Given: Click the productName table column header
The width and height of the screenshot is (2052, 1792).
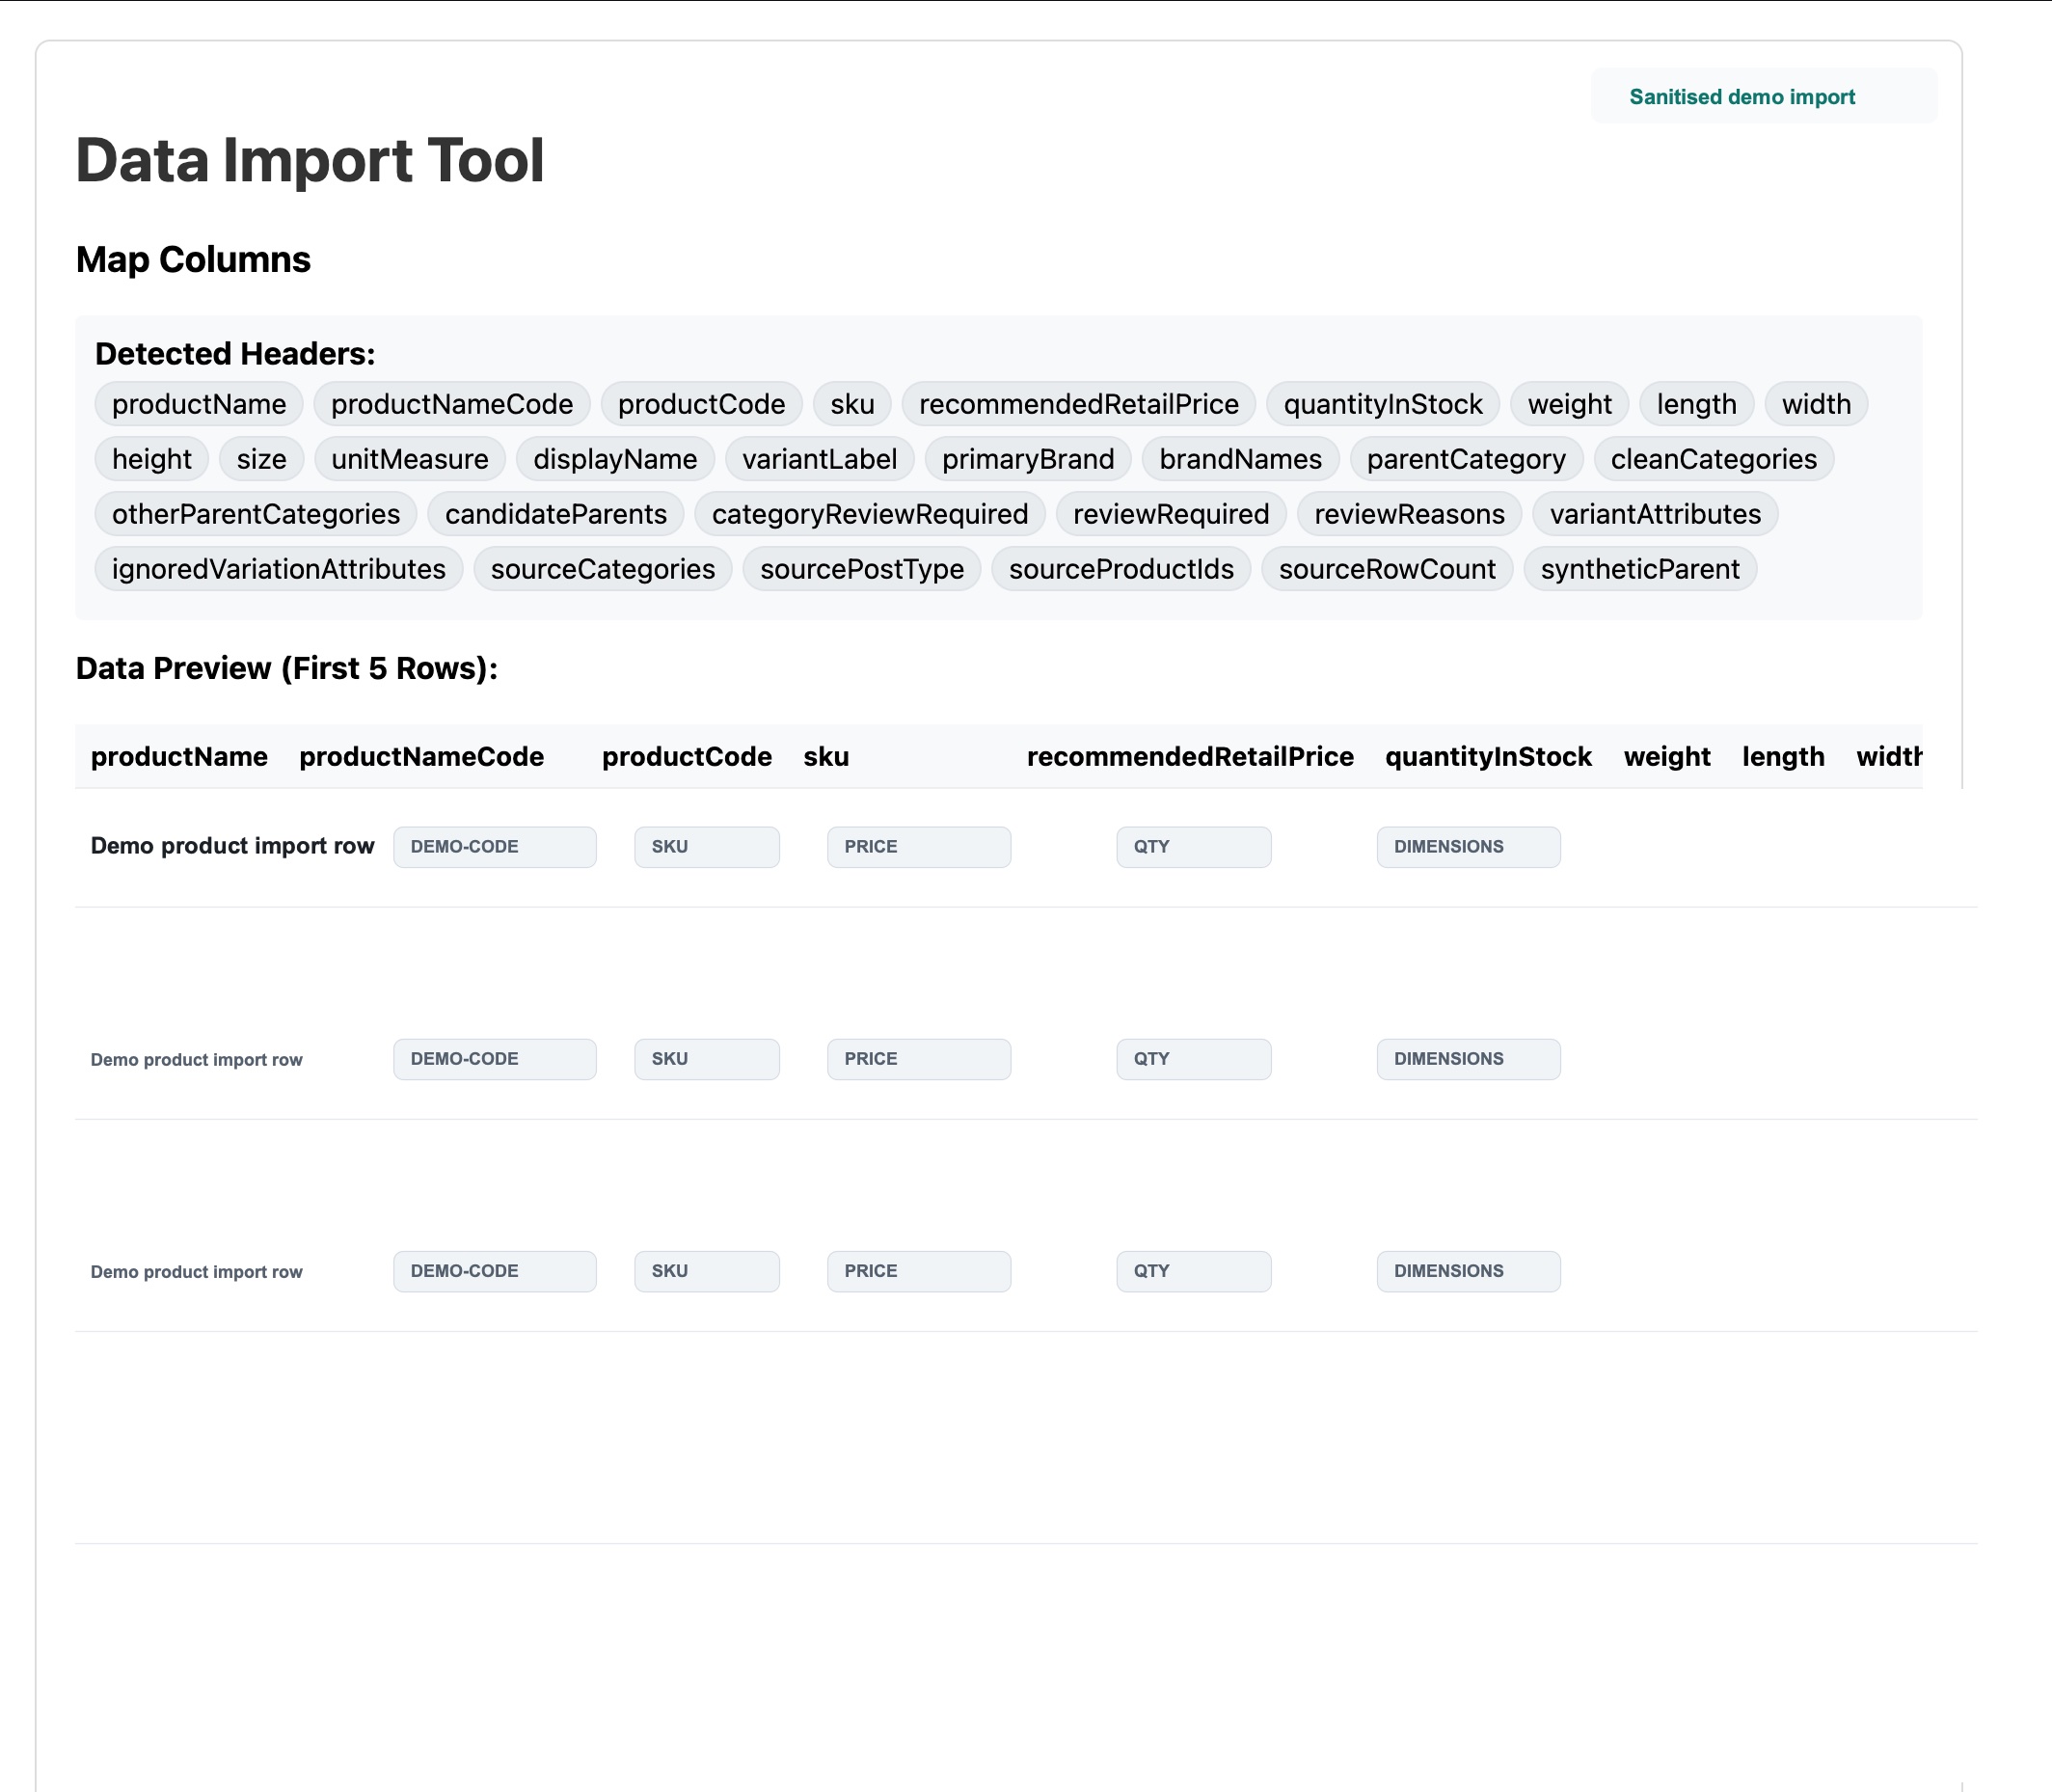Looking at the screenshot, I should (179, 757).
